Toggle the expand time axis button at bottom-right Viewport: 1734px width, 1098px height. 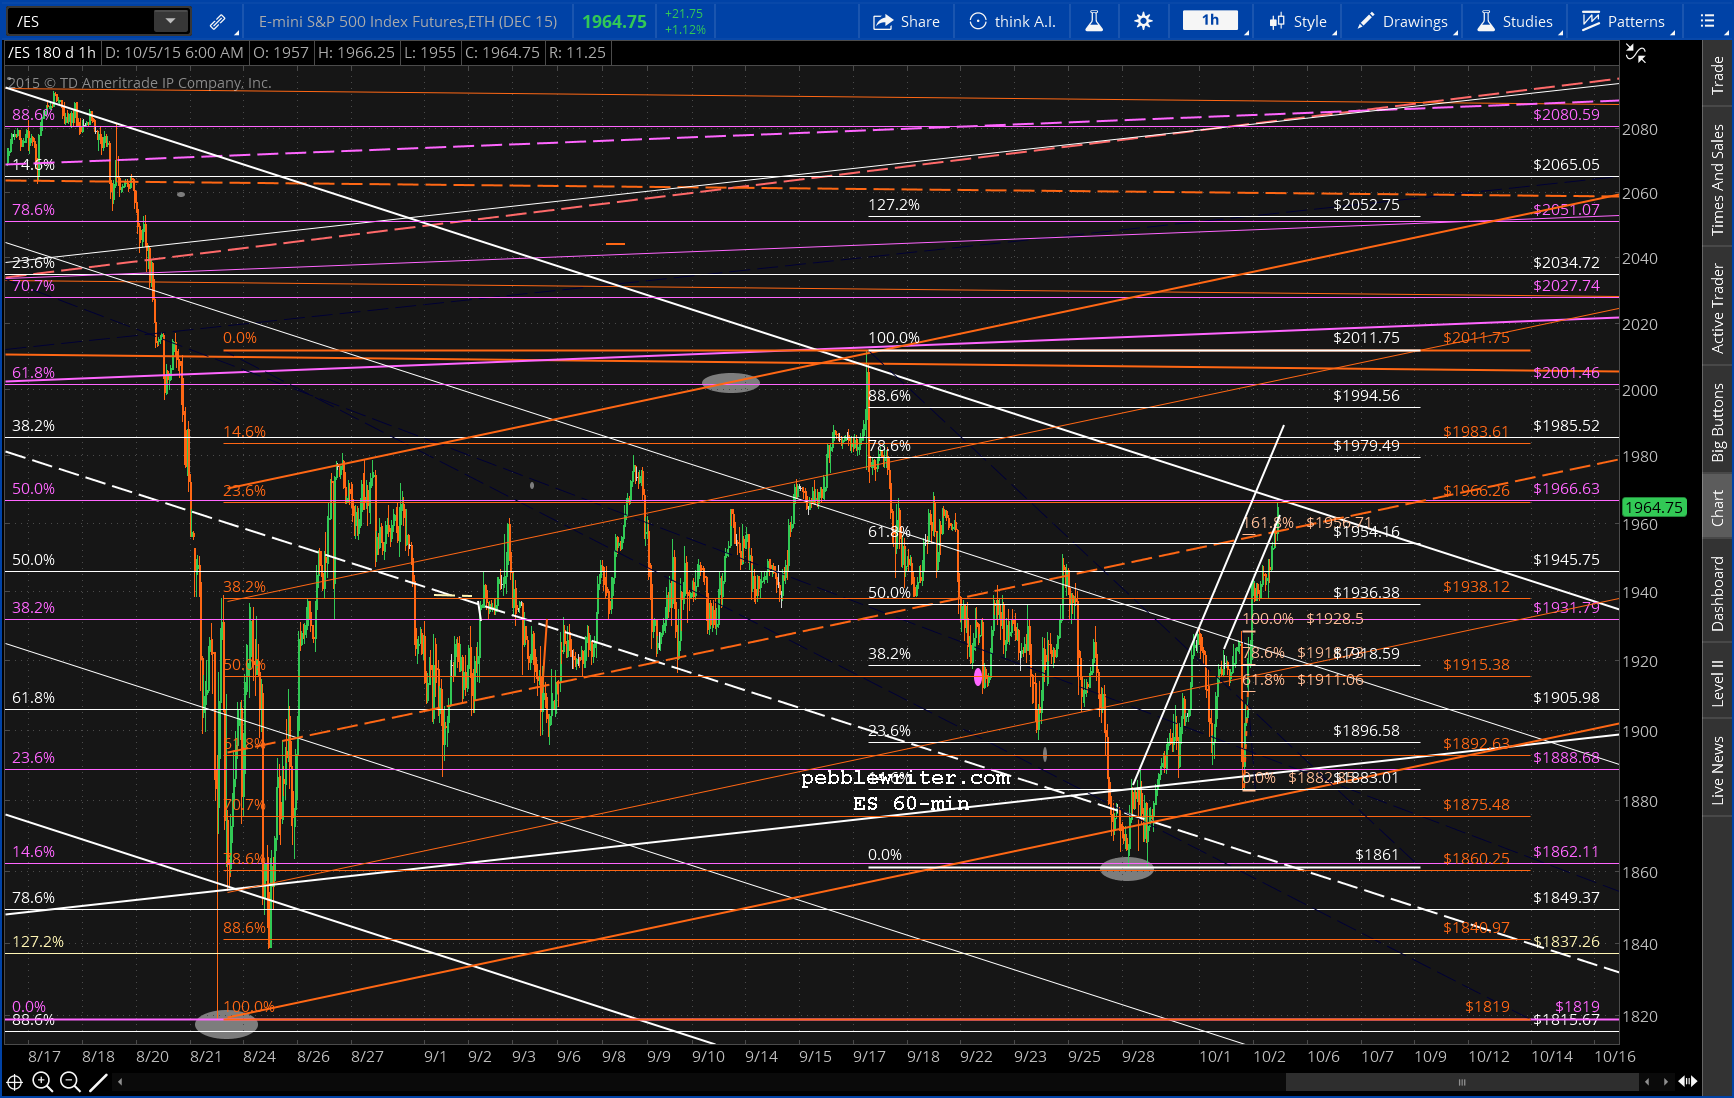point(1688,1081)
